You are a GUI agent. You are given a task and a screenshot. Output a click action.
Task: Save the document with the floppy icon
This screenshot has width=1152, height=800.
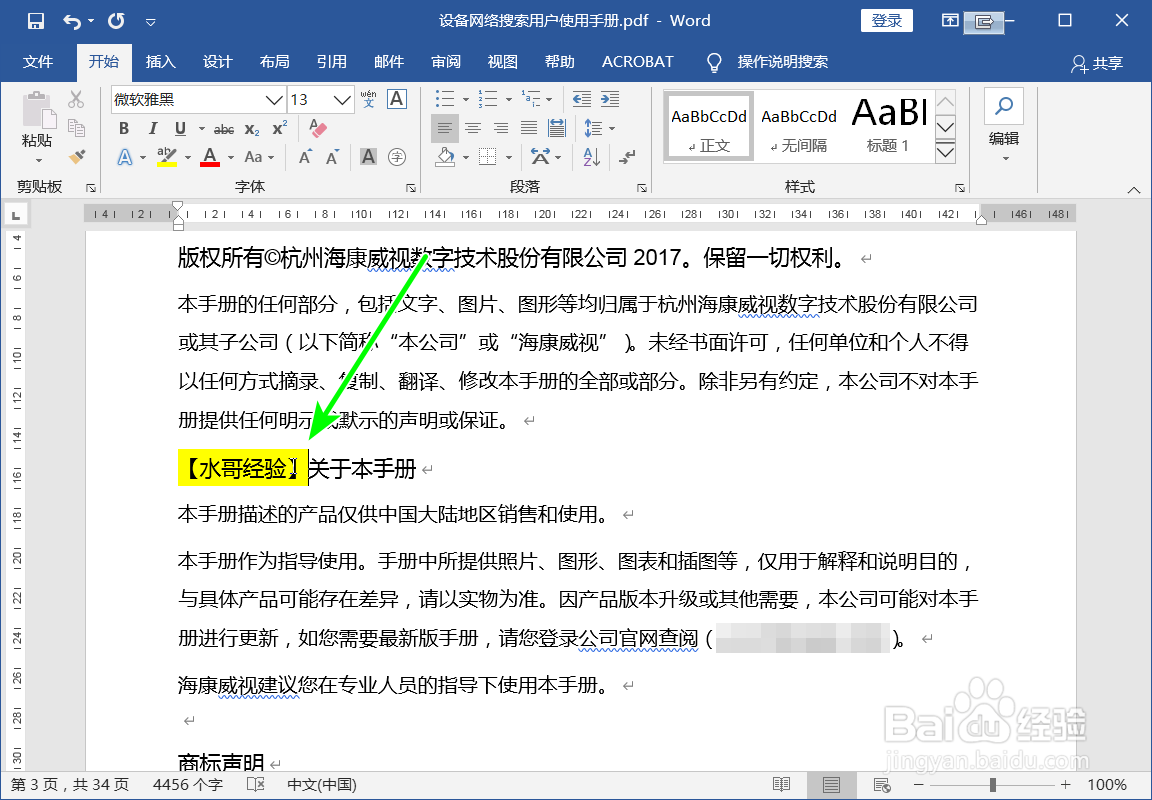(x=35, y=21)
